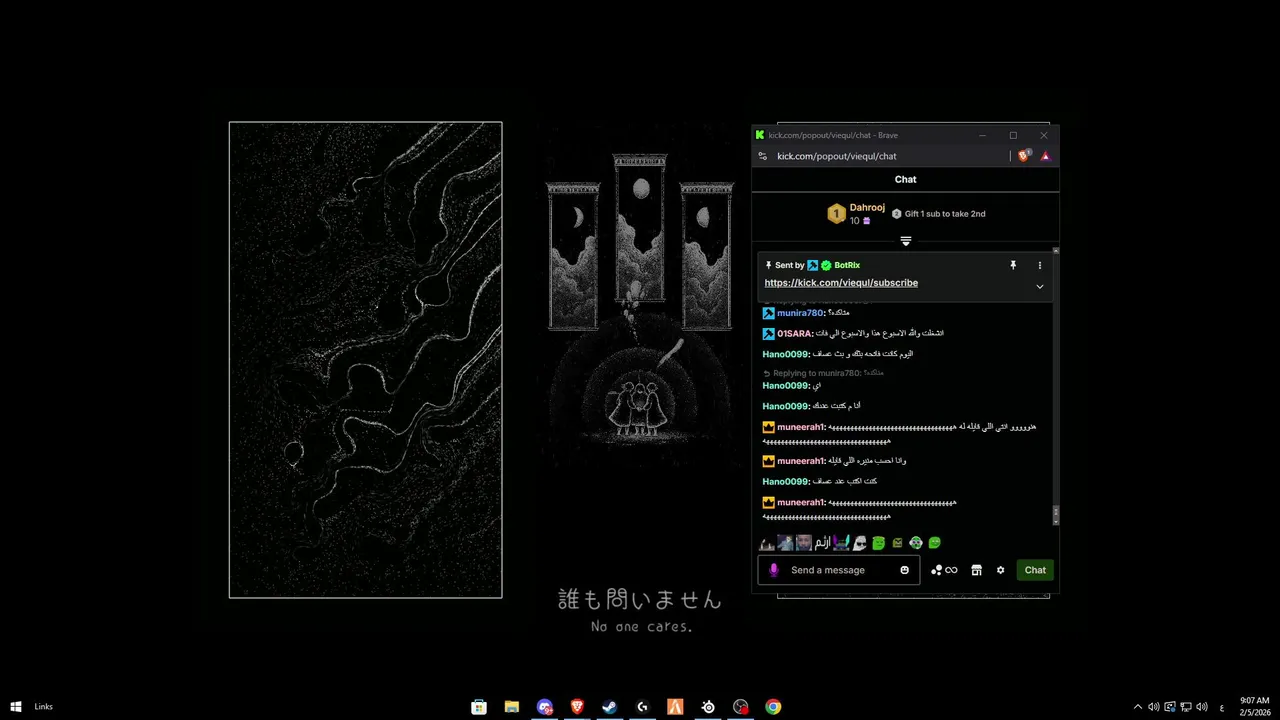Select the olive envelope emote
This screenshot has height=720, width=1280.
(x=897, y=543)
